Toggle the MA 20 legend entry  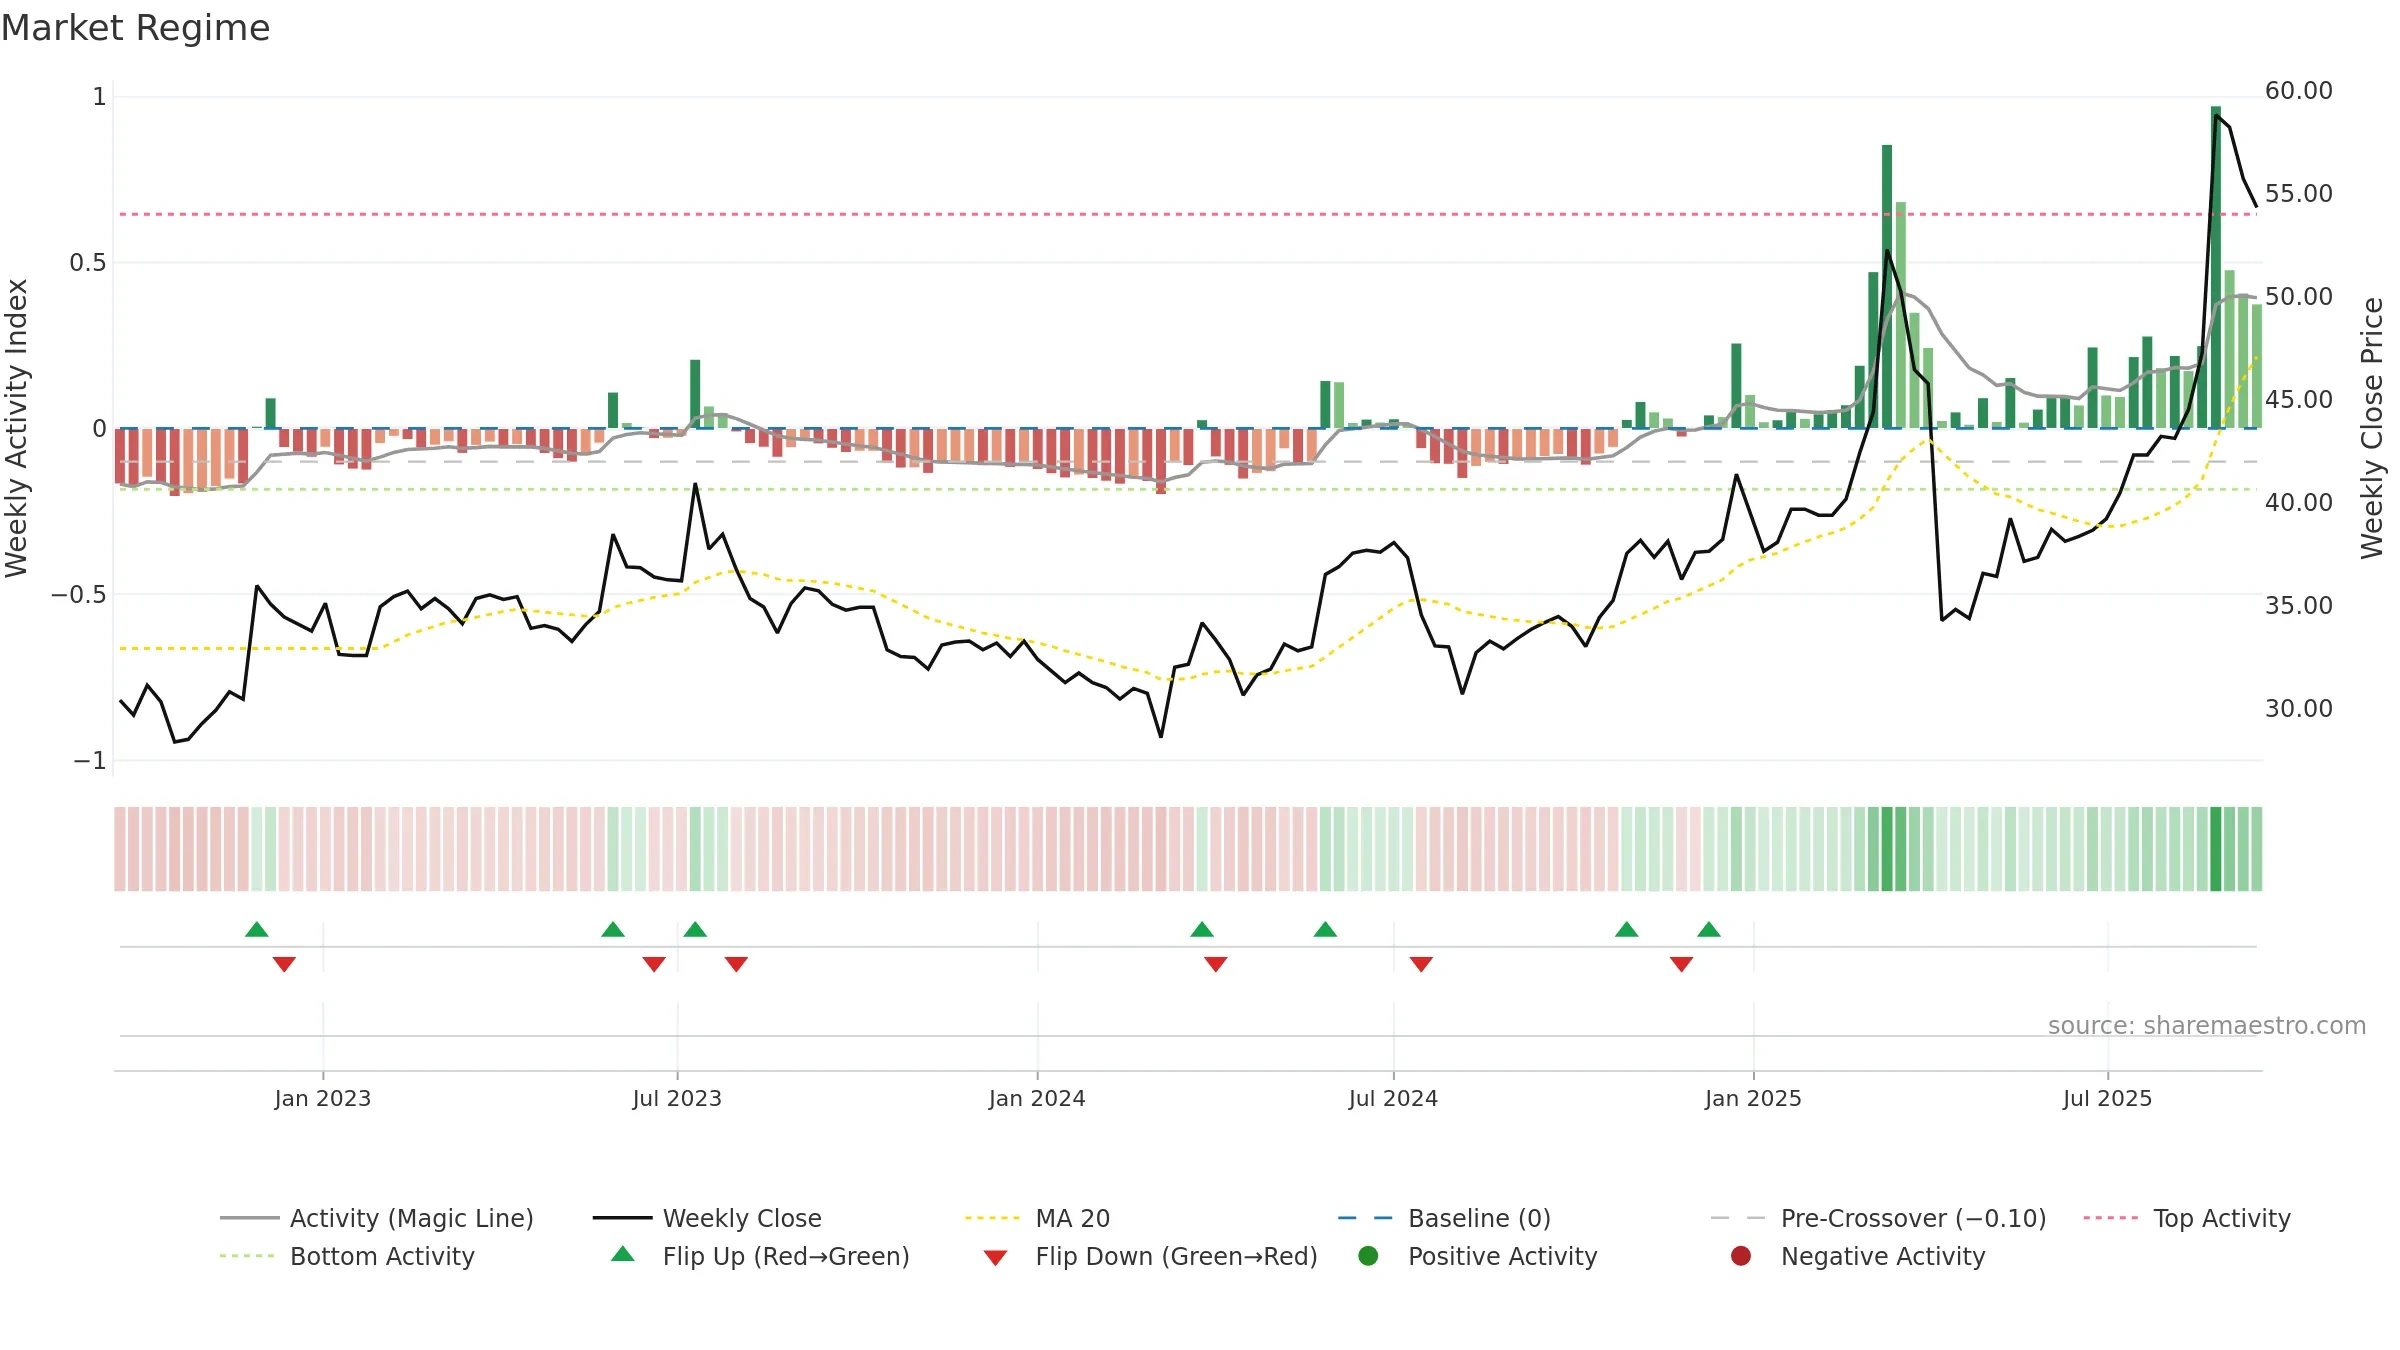coord(1037,1218)
